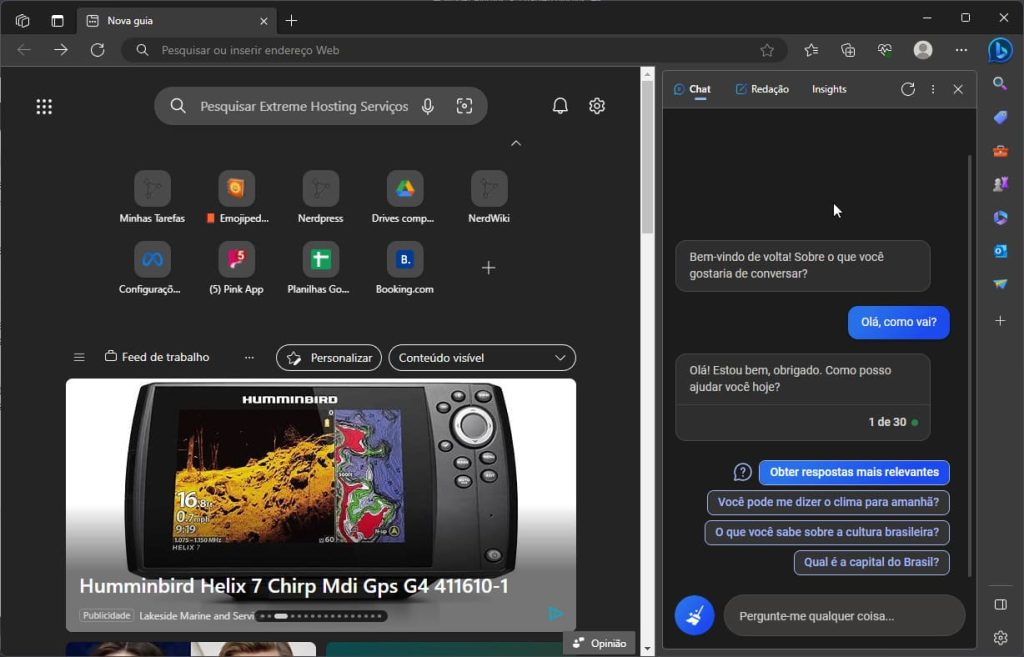Open the Emojipedia quick link

pos(236,197)
